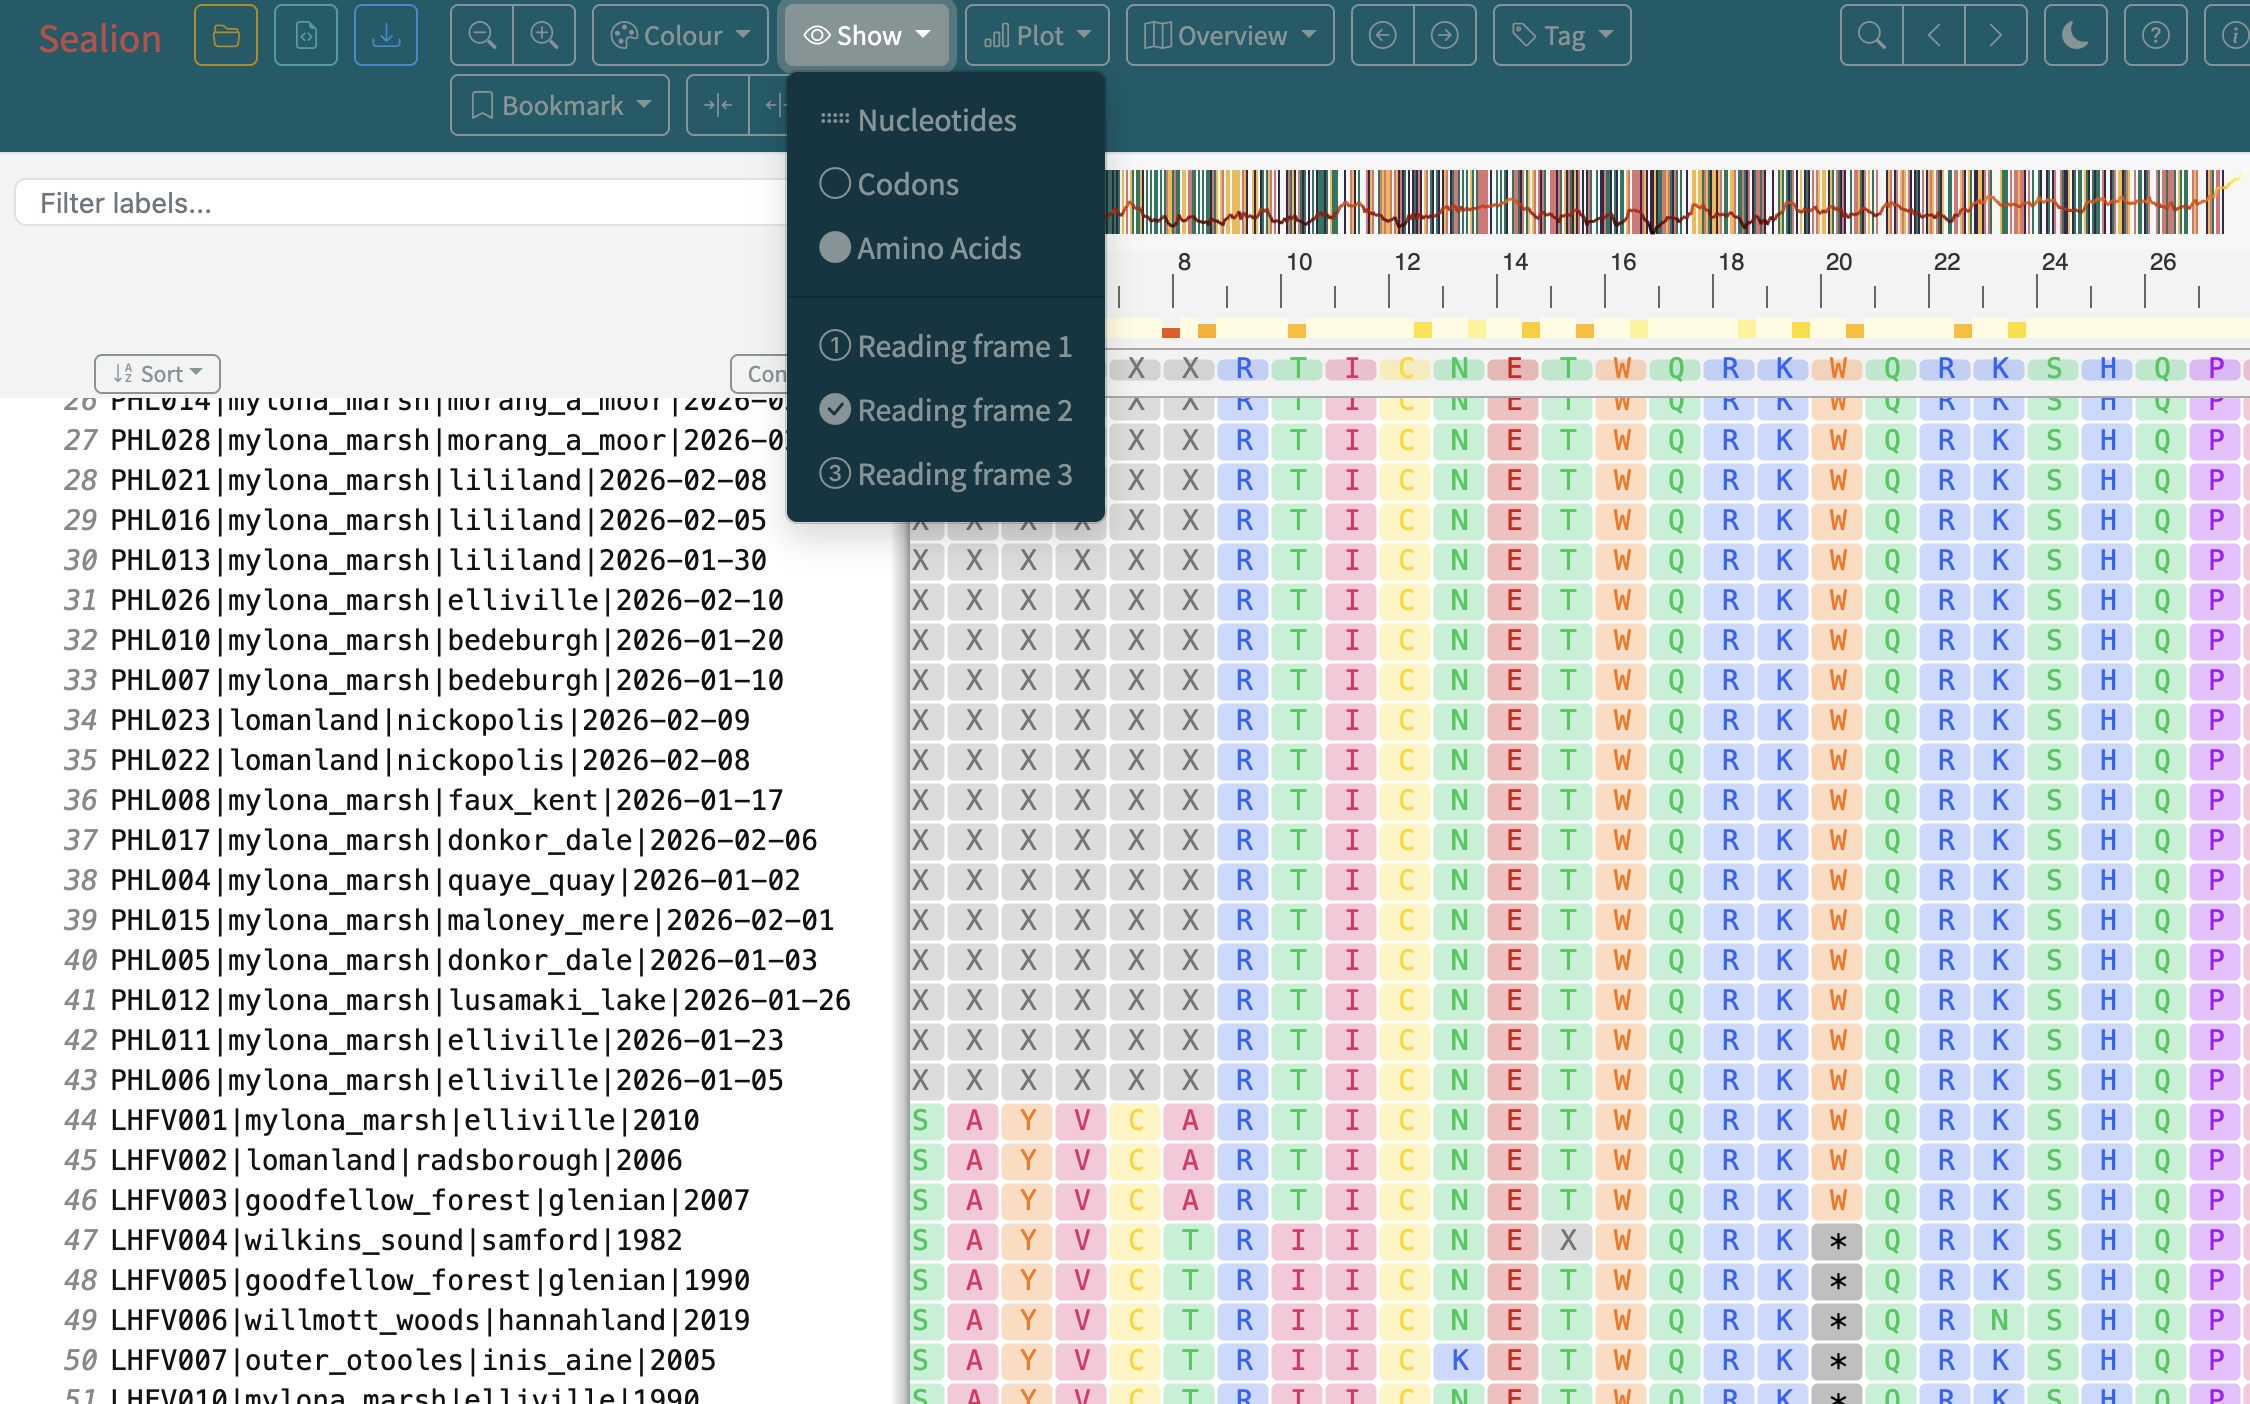Expand the Plot dropdown menu
This screenshot has height=1404, width=2250.
tap(1037, 36)
